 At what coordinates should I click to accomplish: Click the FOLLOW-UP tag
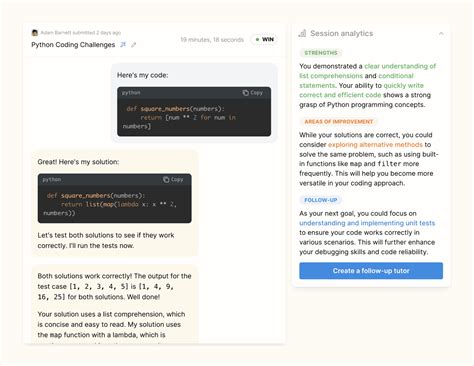[x=320, y=200]
